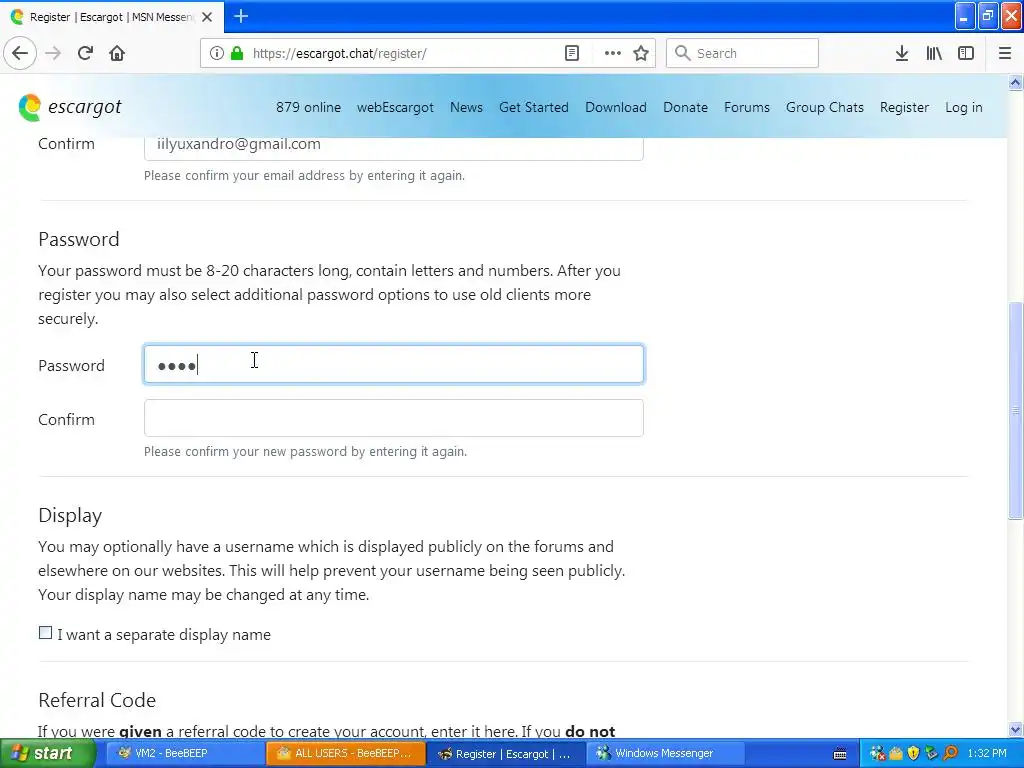The width and height of the screenshot is (1024, 768).
Task: Click the browser Search box
Action: click(x=742, y=53)
